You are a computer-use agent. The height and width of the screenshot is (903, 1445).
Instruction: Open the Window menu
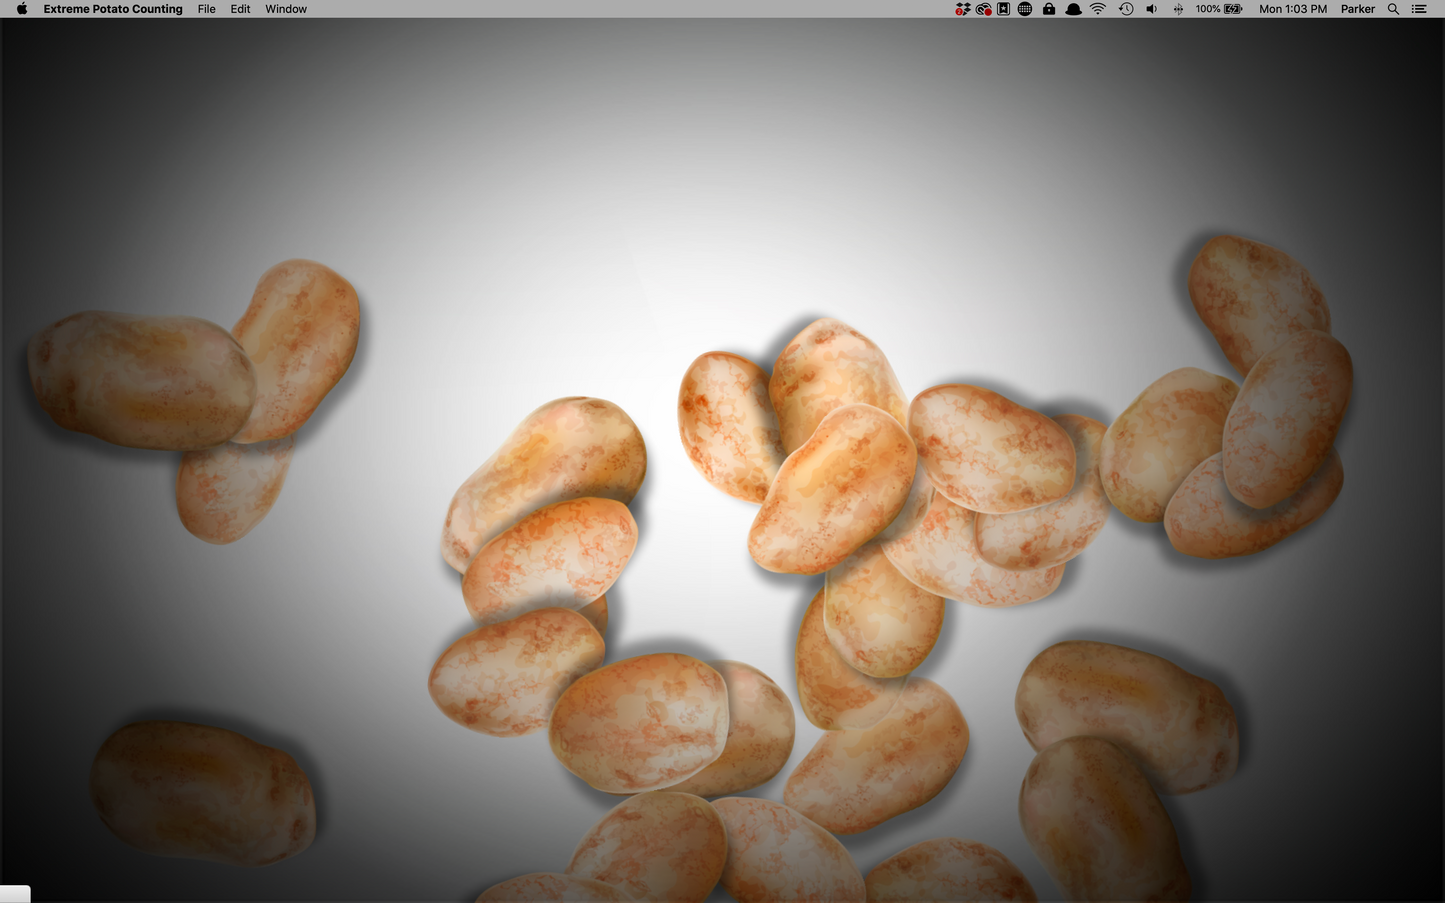pos(286,9)
